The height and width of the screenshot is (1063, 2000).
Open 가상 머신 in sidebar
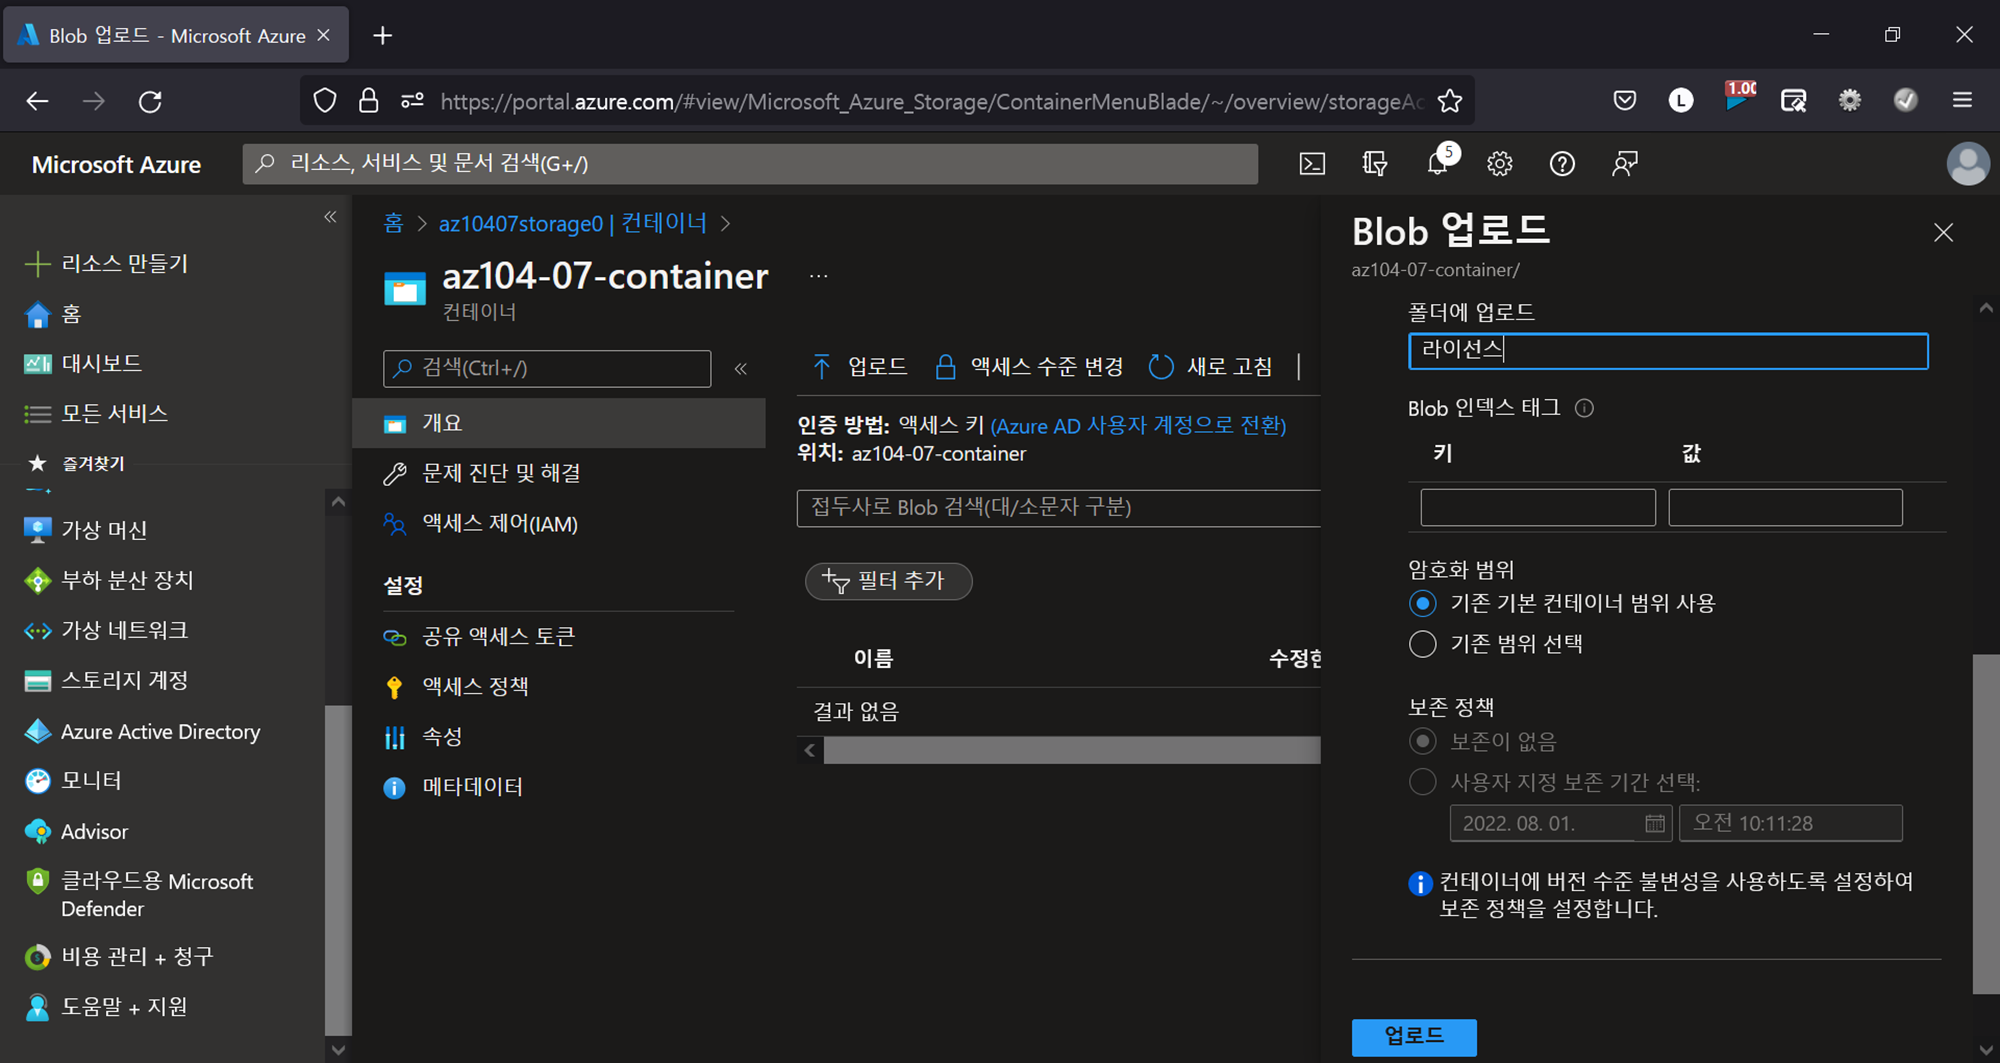tap(85, 530)
